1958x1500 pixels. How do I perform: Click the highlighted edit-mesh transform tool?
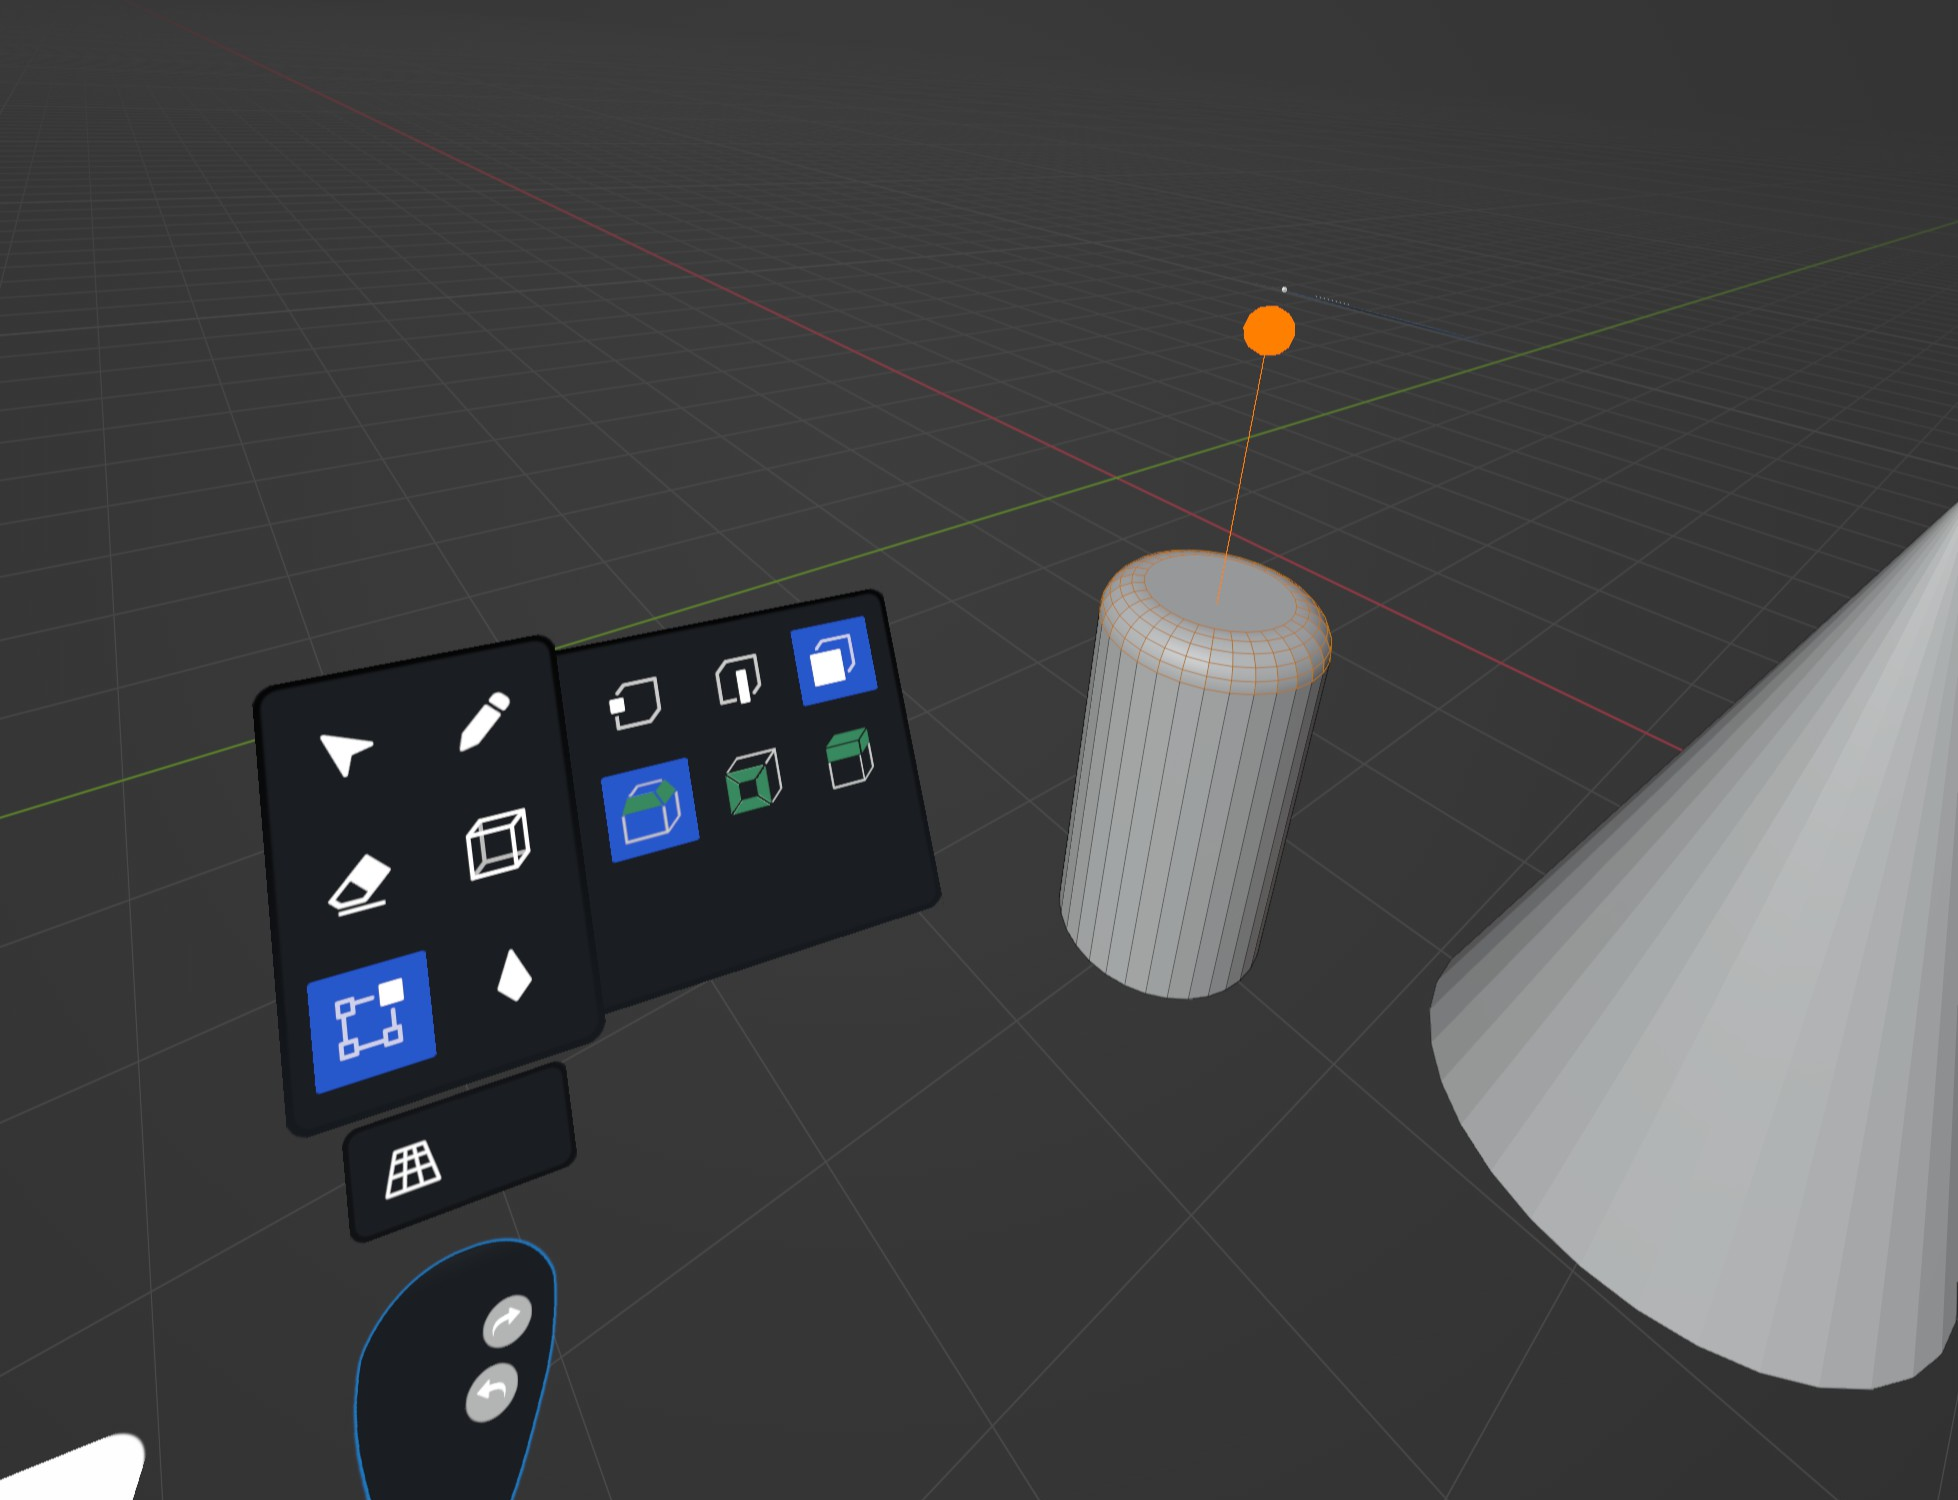(371, 1020)
